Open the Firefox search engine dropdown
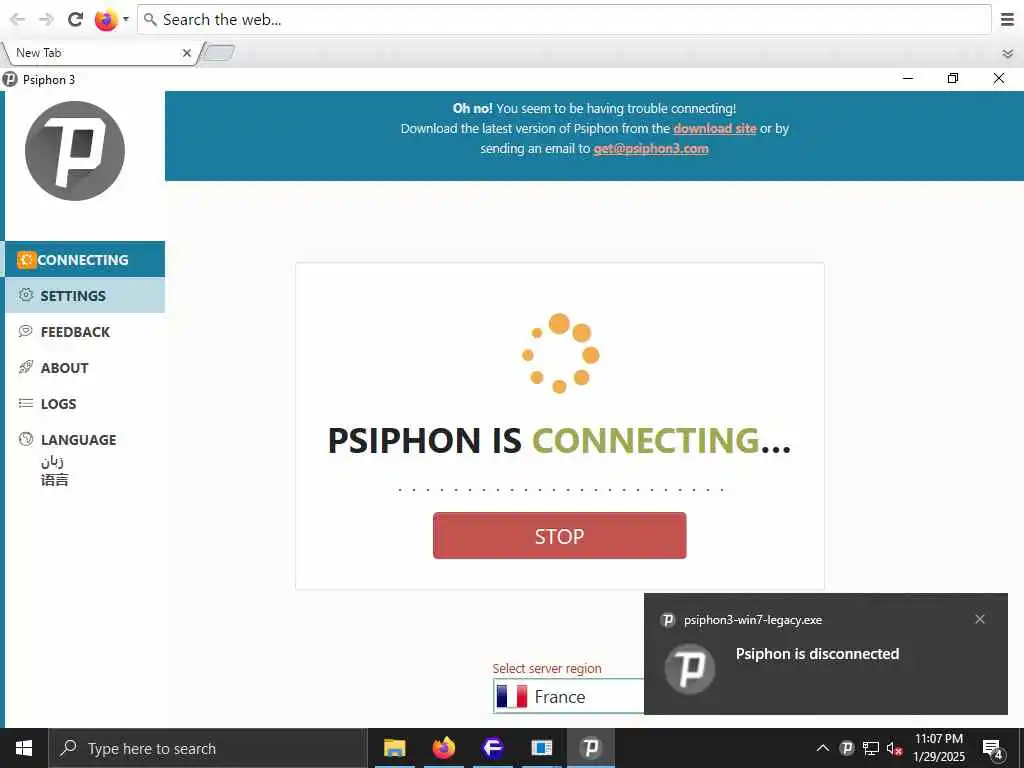 112,20
